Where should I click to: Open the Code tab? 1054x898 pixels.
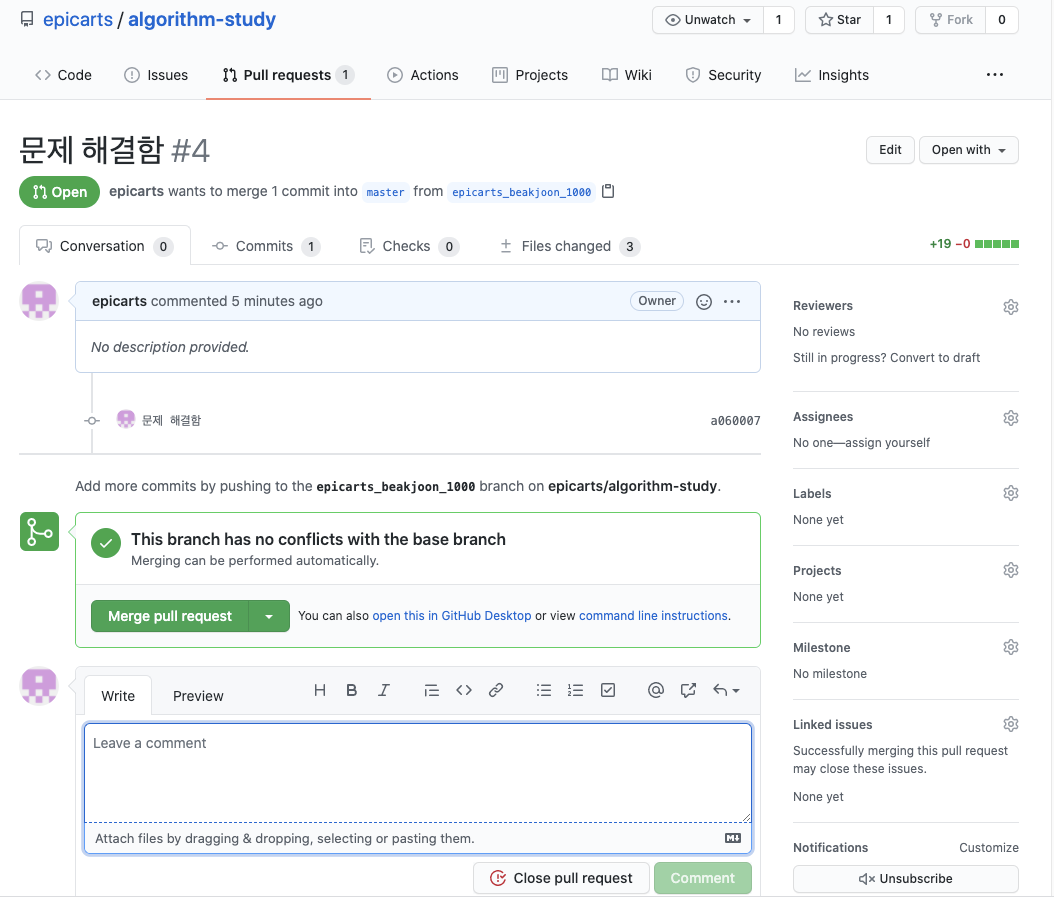(x=63, y=75)
